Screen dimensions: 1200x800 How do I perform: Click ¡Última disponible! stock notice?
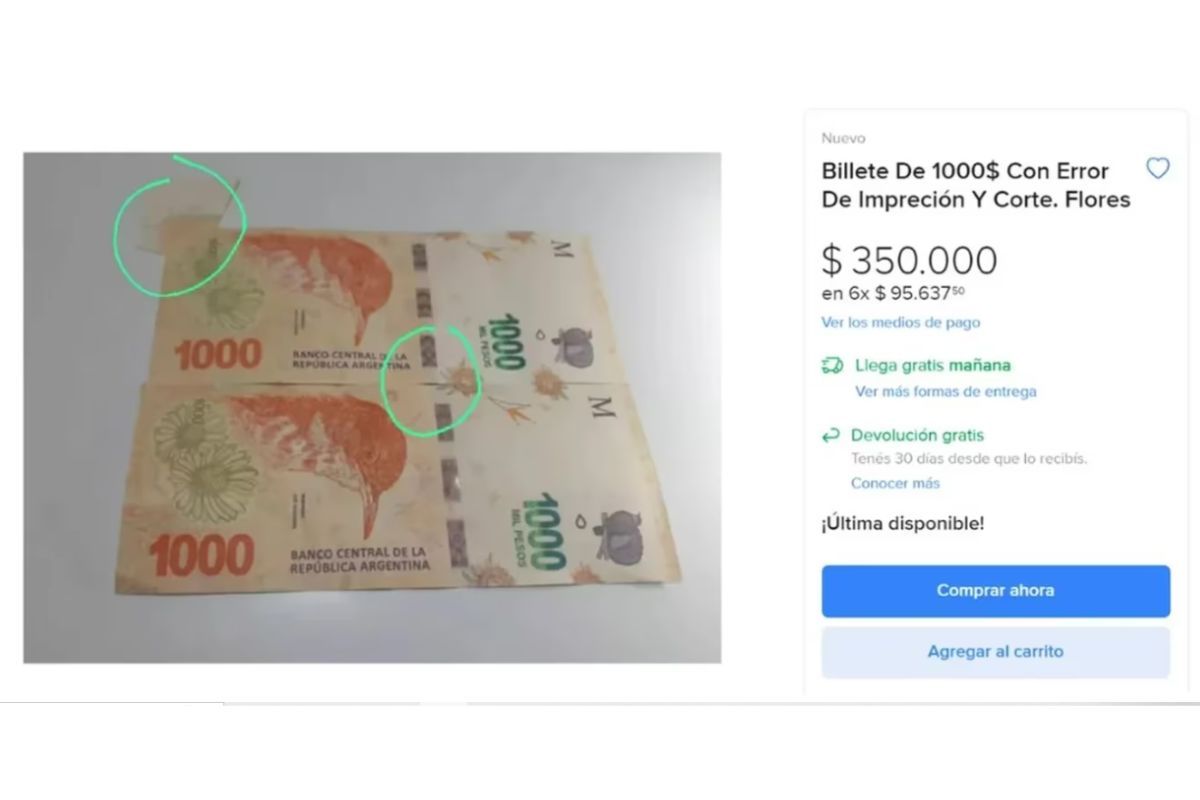click(x=903, y=523)
